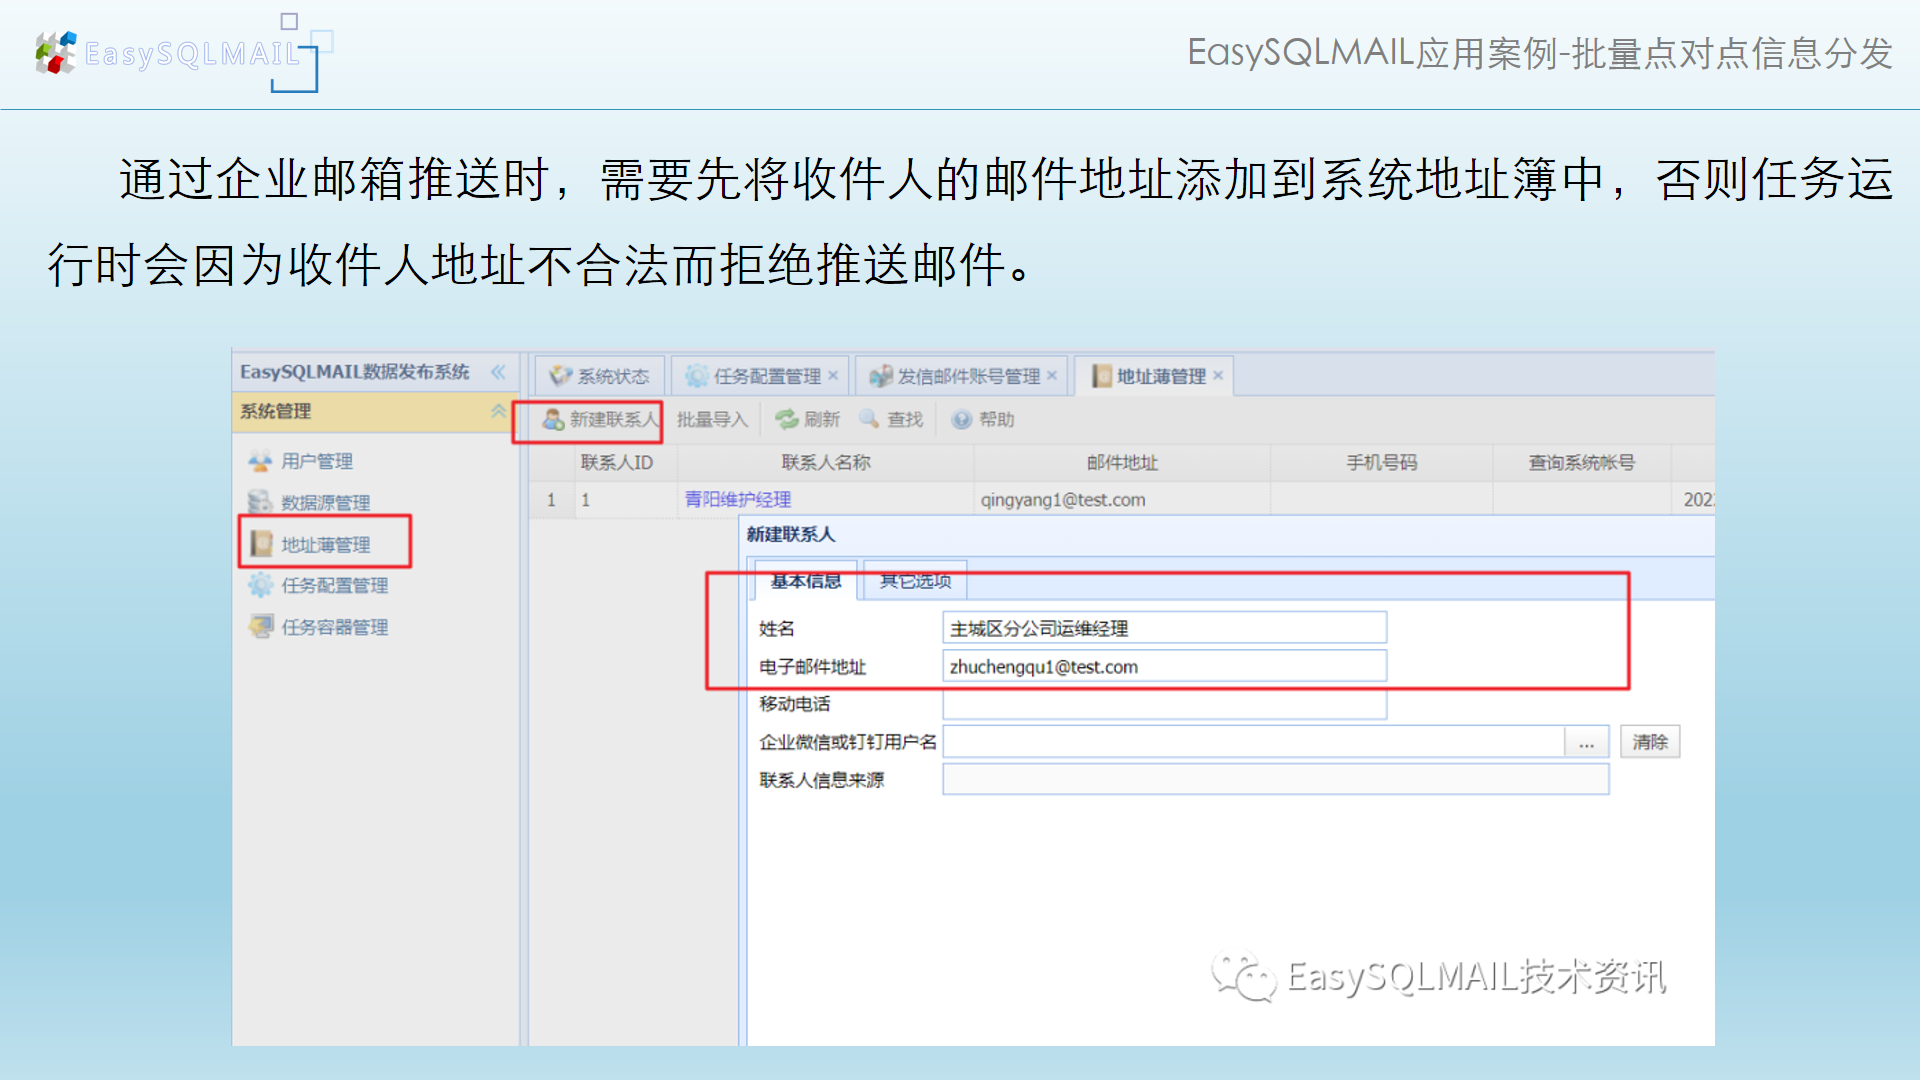Open 数据源管理 in the sidebar

point(326,503)
